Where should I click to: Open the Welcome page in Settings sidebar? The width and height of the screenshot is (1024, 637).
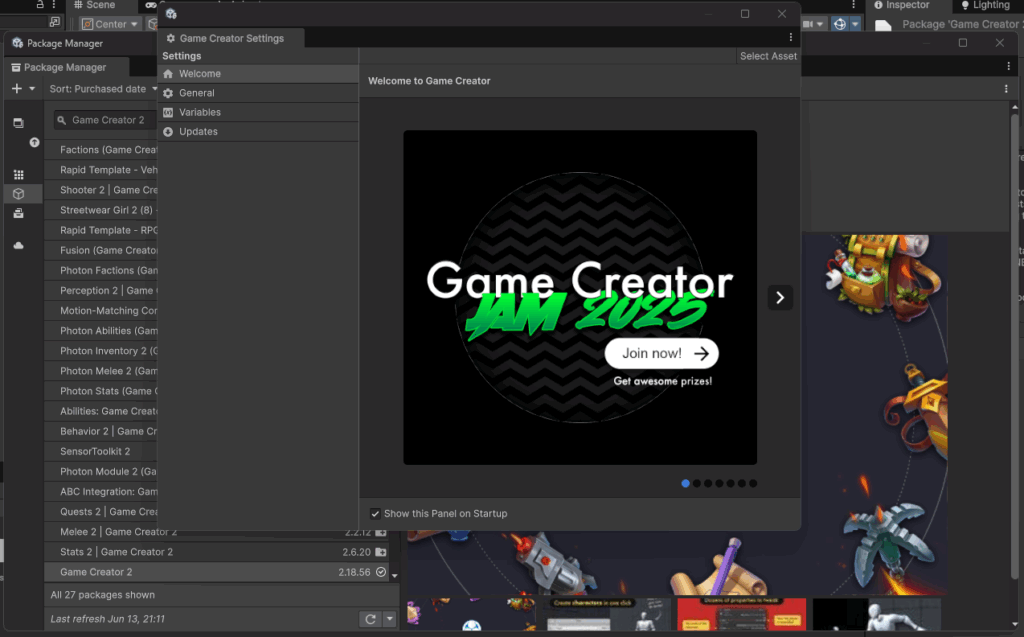coord(258,74)
